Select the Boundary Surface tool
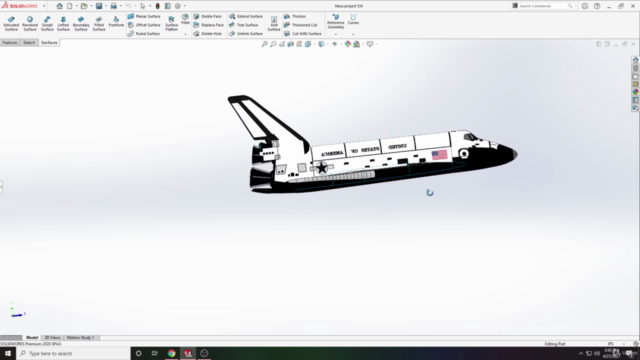Image resolution: width=640 pixels, height=360 pixels. click(81, 24)
